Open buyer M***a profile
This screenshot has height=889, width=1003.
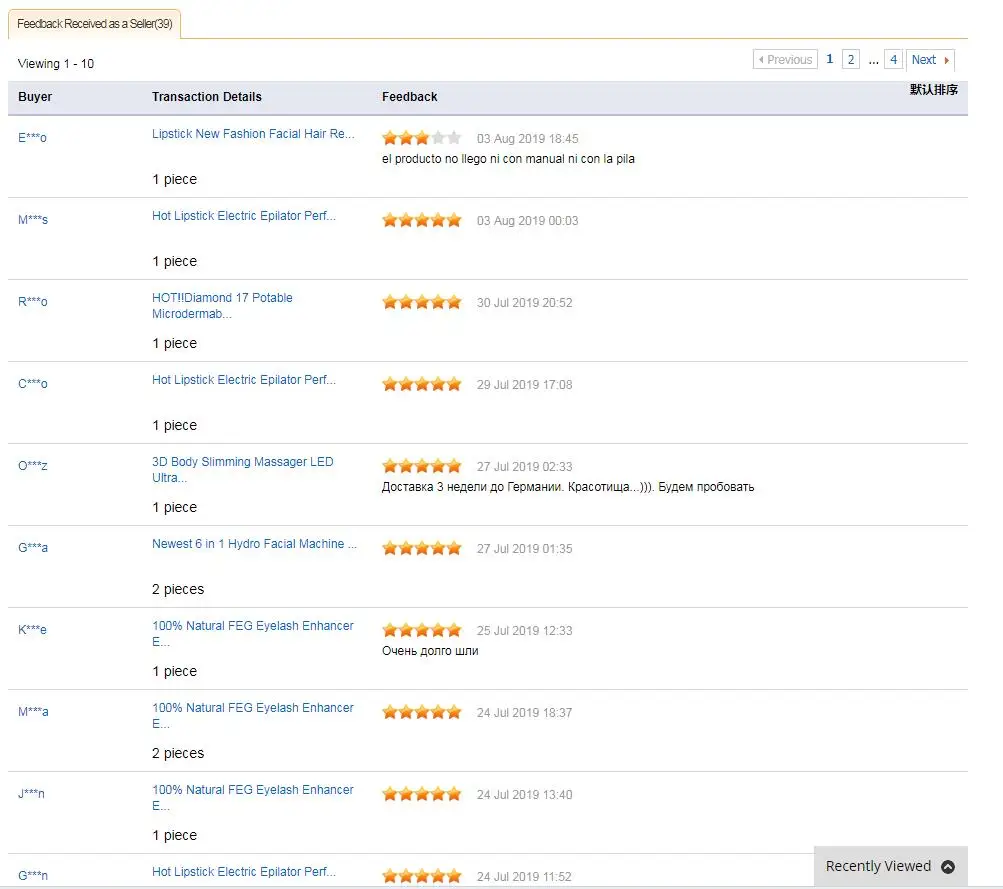pyautogui.click(x=33, y=711)
